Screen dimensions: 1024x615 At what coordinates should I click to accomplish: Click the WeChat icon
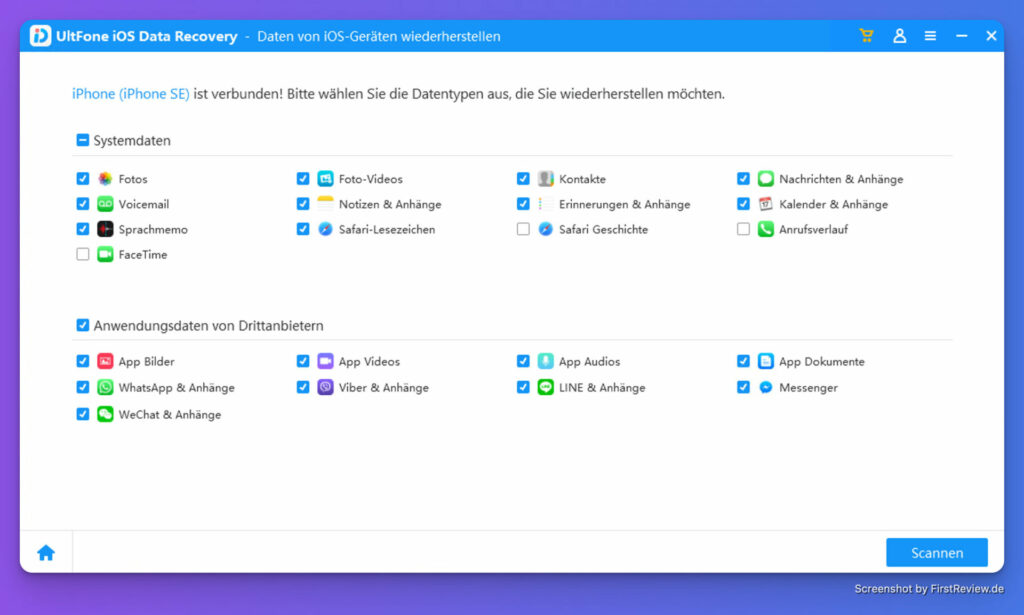[x=105, y=414]
